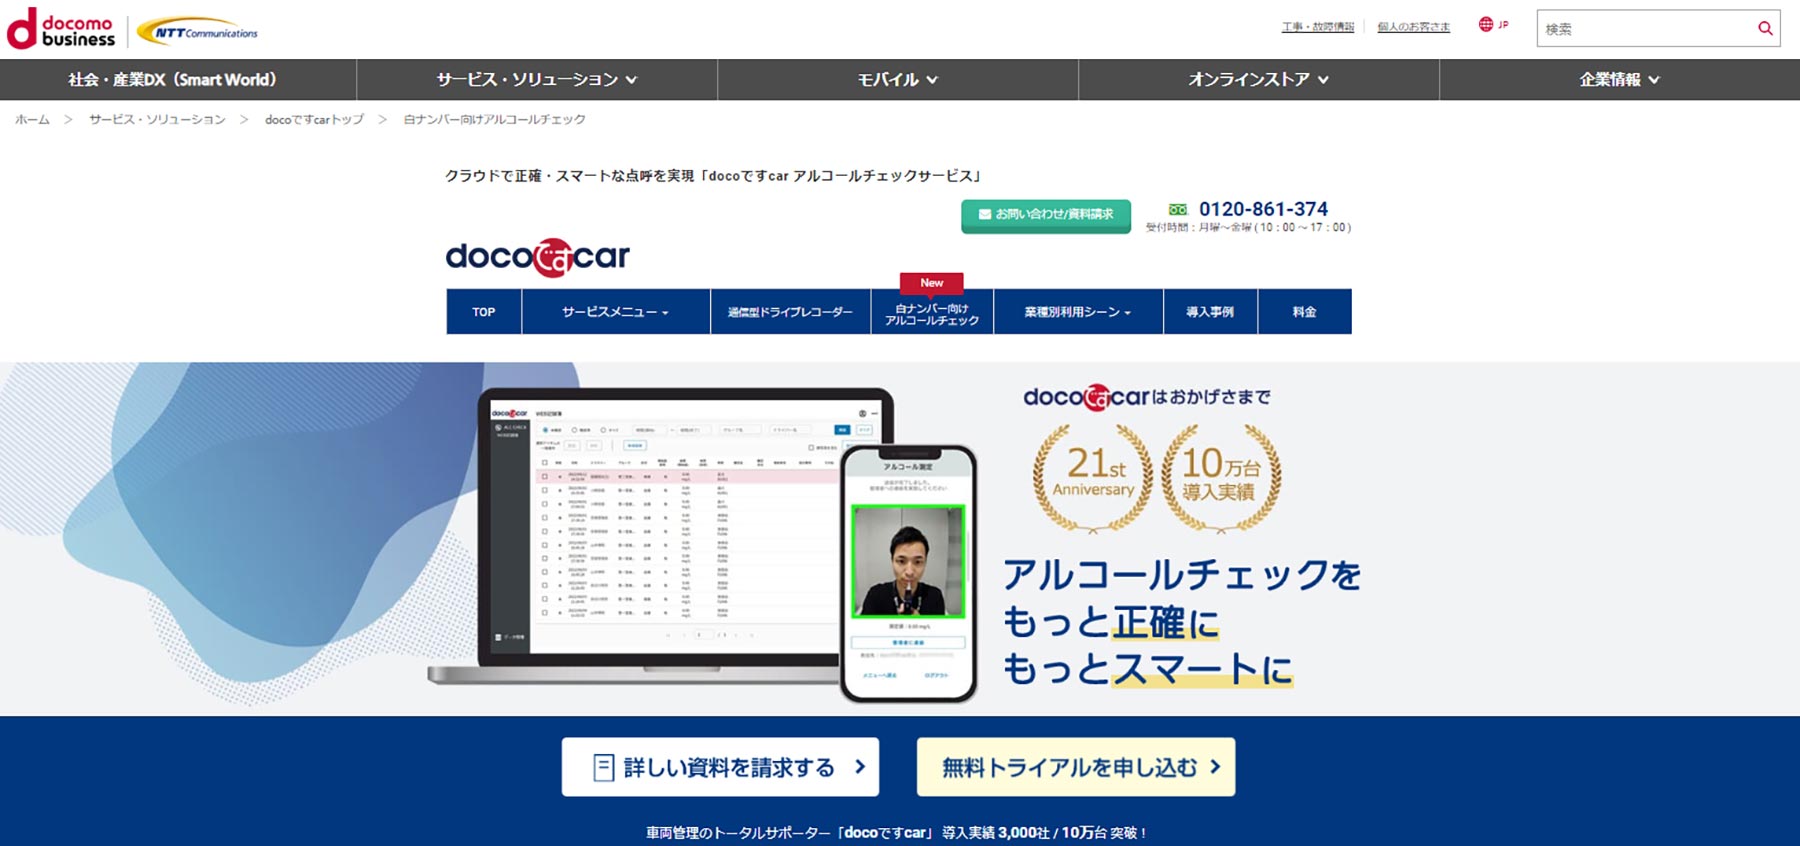Expand 企業情報 main menu
This screenshot has width=1800, height=846.
tap(1620, 79)
